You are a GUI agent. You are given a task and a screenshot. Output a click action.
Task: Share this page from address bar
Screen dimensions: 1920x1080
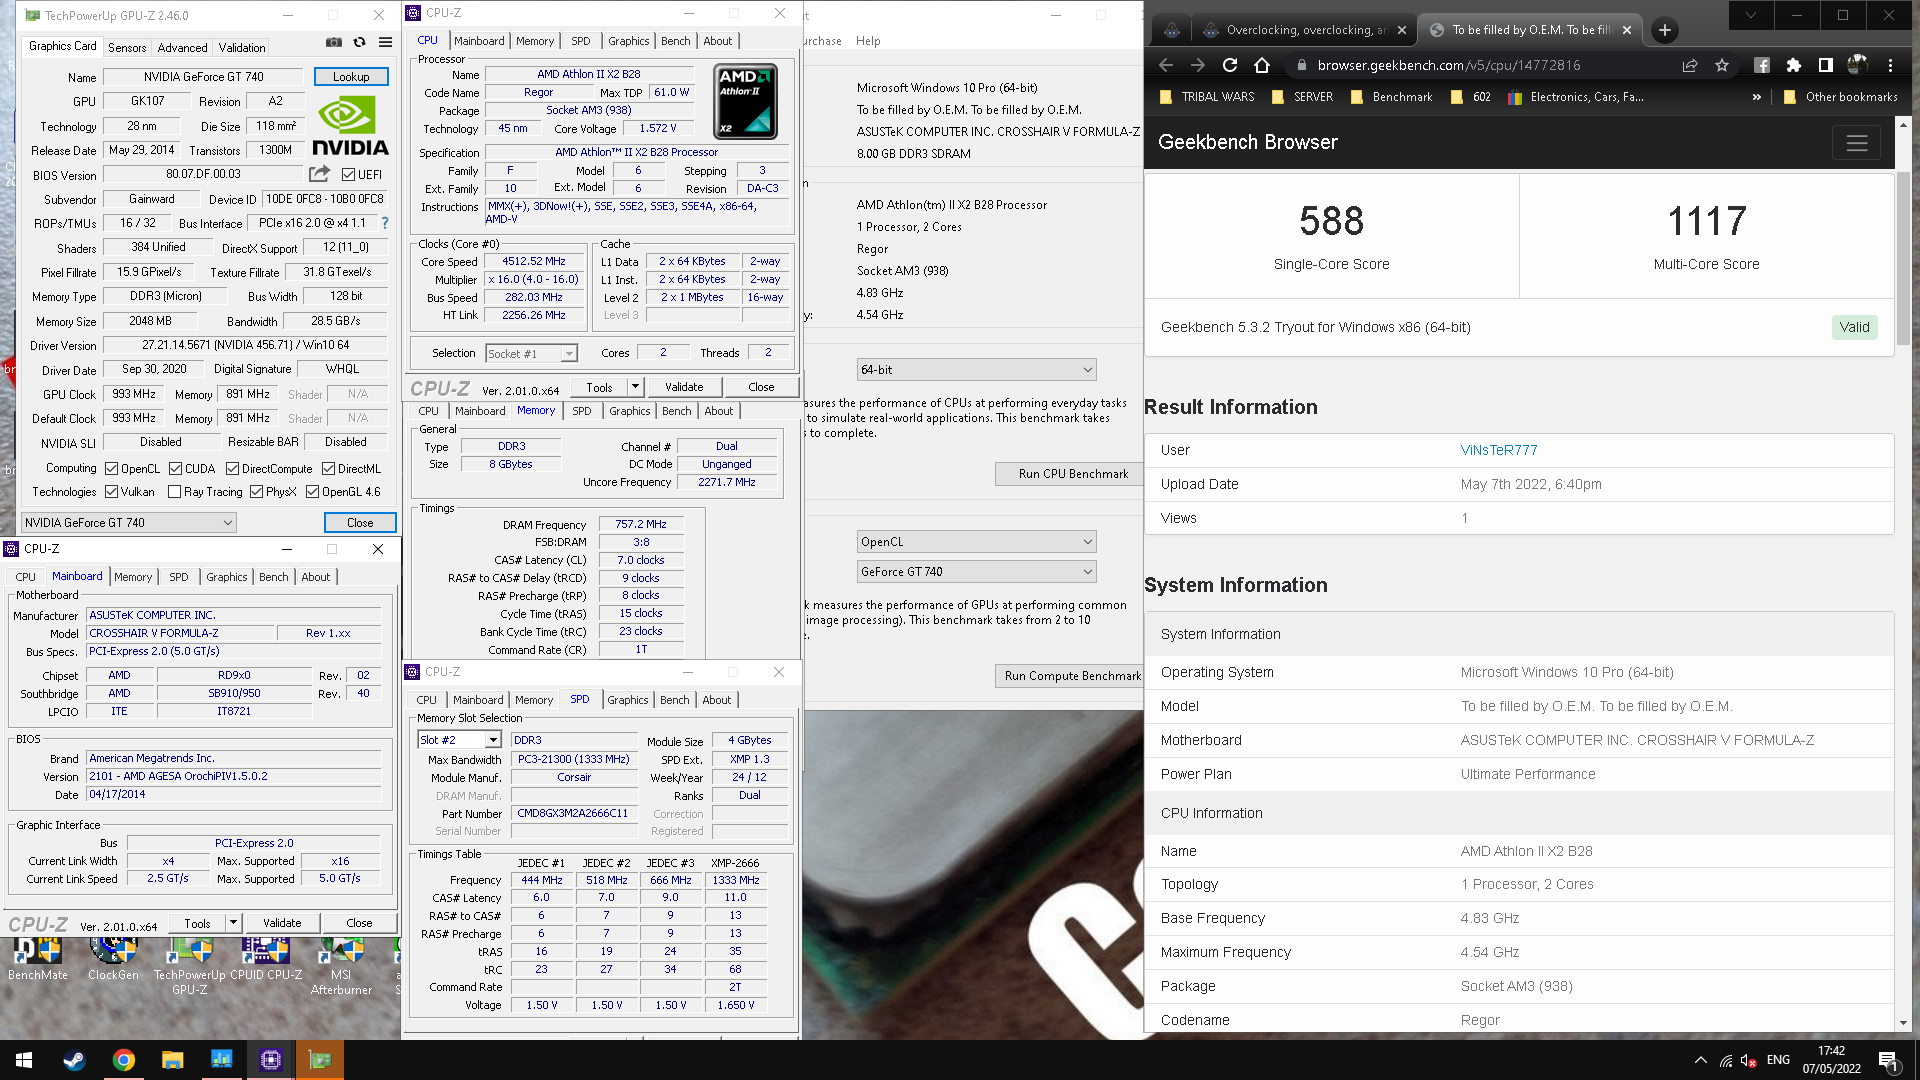coord(1690,65)
